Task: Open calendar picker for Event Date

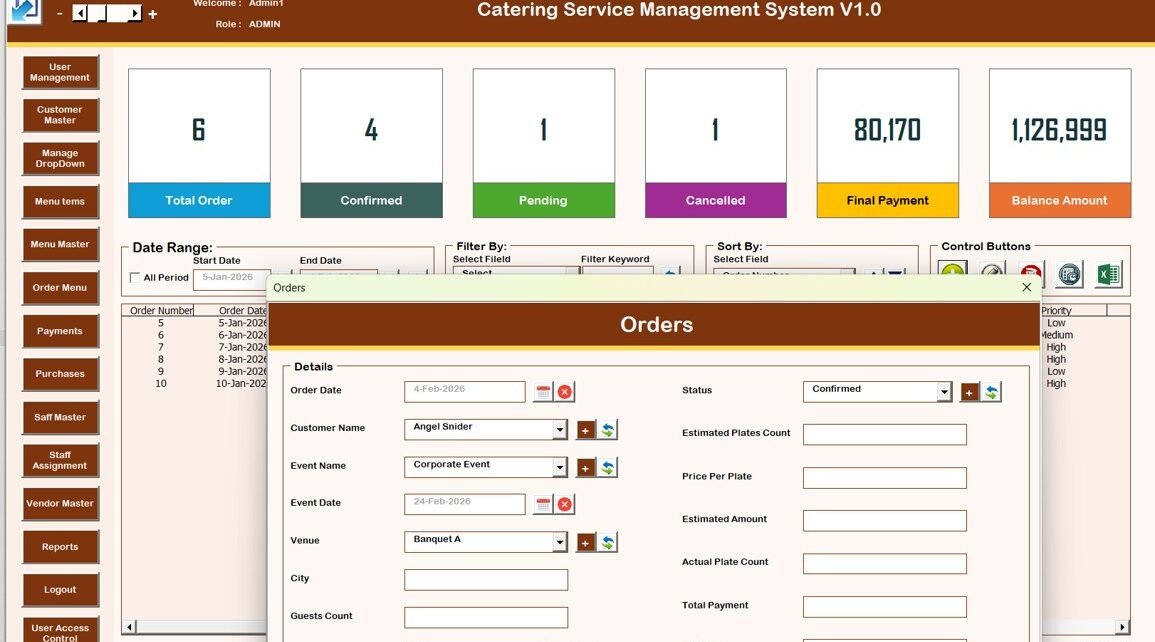Action: click(x=543, y=505)
